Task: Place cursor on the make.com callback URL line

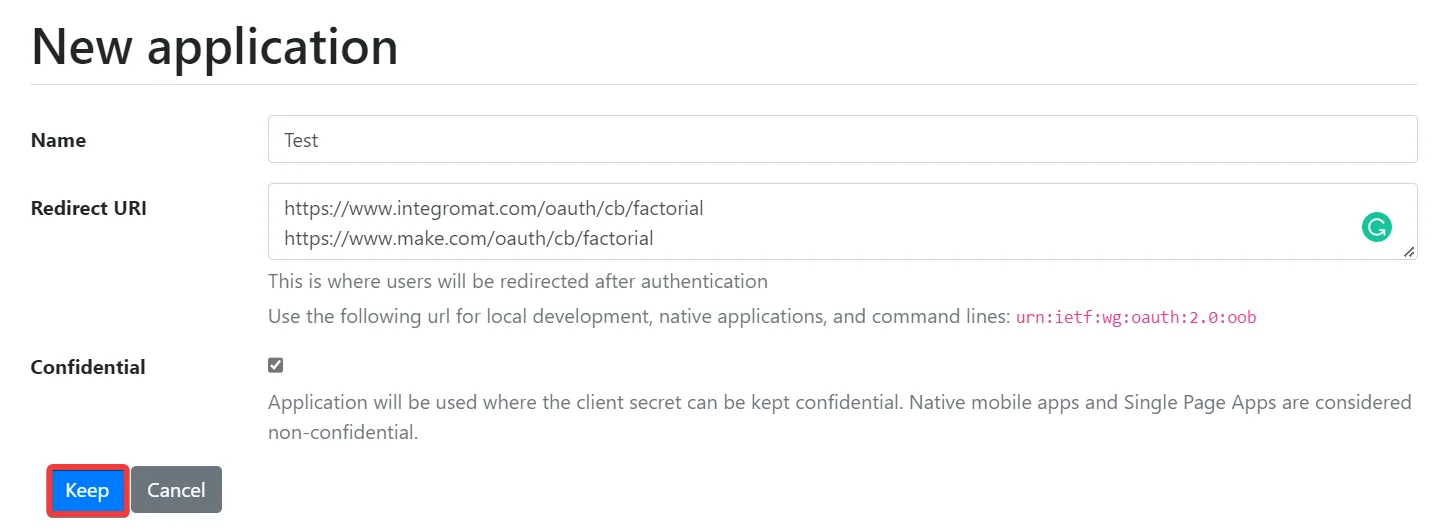Action: click(x=469, y=238)
